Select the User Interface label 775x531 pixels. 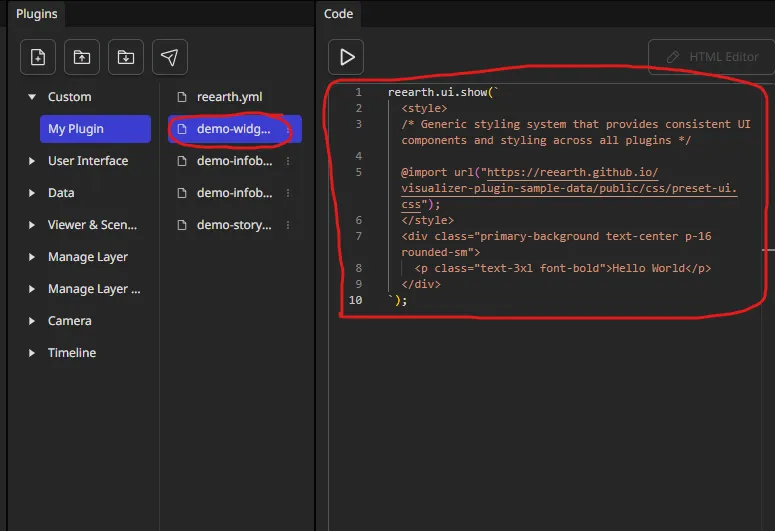(x=88, y=161)
